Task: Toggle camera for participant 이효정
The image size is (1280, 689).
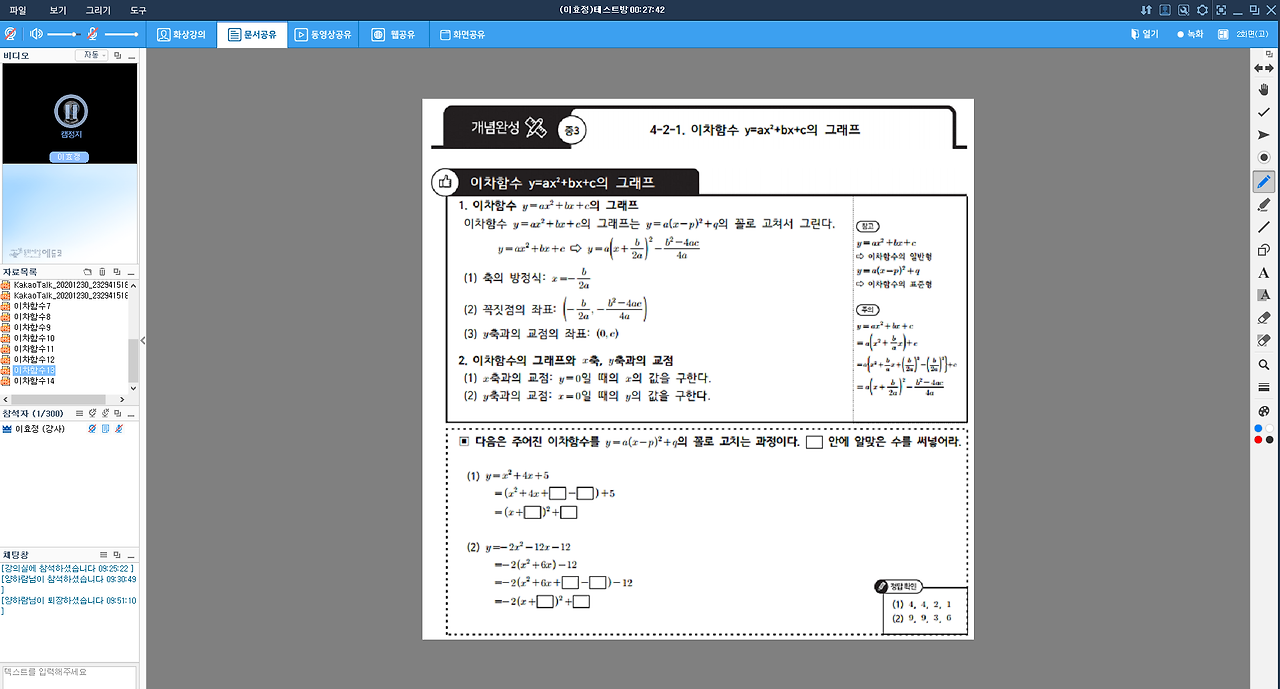Action: click(x=92, y=429)
